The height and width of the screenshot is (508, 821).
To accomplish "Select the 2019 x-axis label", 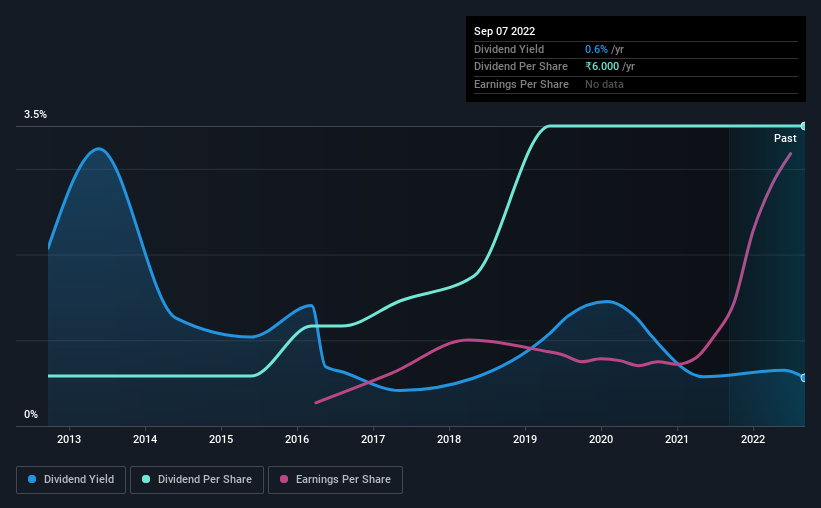I will (525, 439).
